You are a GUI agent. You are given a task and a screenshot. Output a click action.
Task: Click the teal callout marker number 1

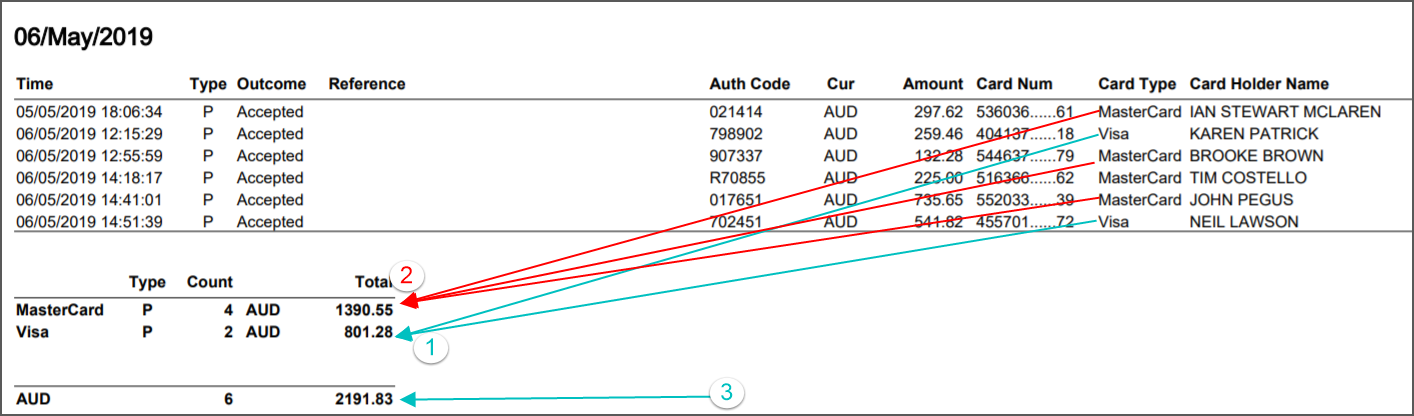pyautogui.click(x=431, y=349)
